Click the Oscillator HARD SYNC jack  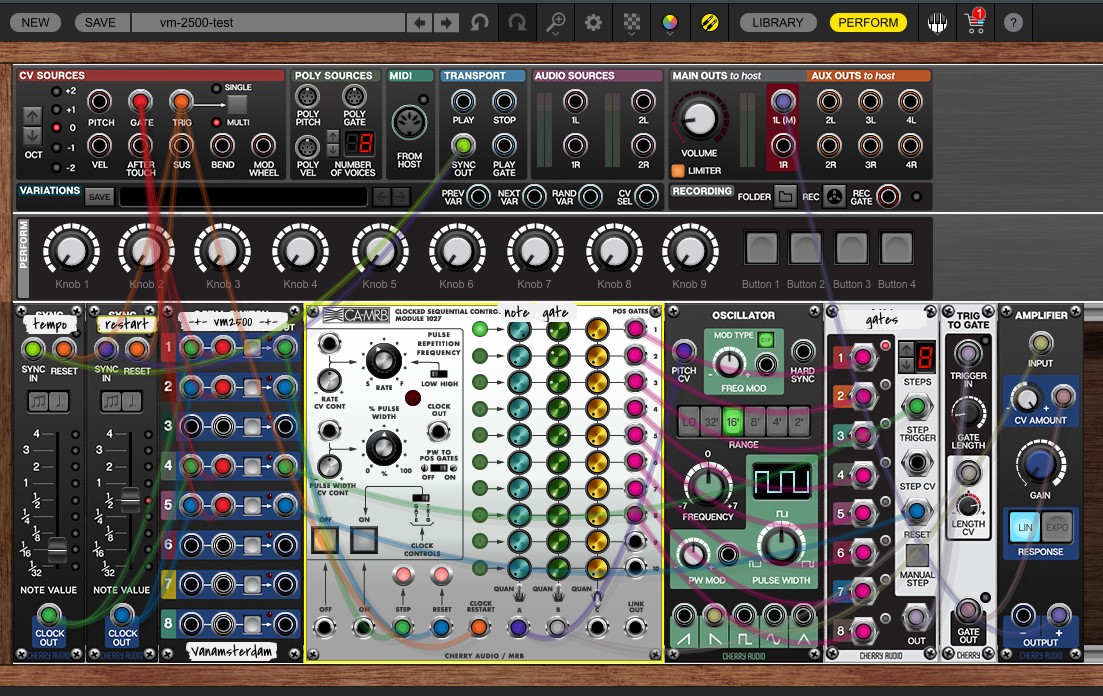pos(803,351)
